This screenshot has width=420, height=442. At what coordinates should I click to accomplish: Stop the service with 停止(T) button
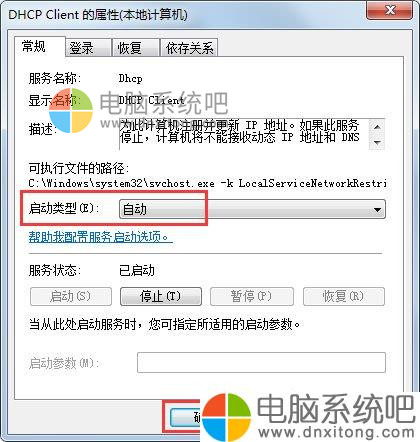tap(161, 296)
